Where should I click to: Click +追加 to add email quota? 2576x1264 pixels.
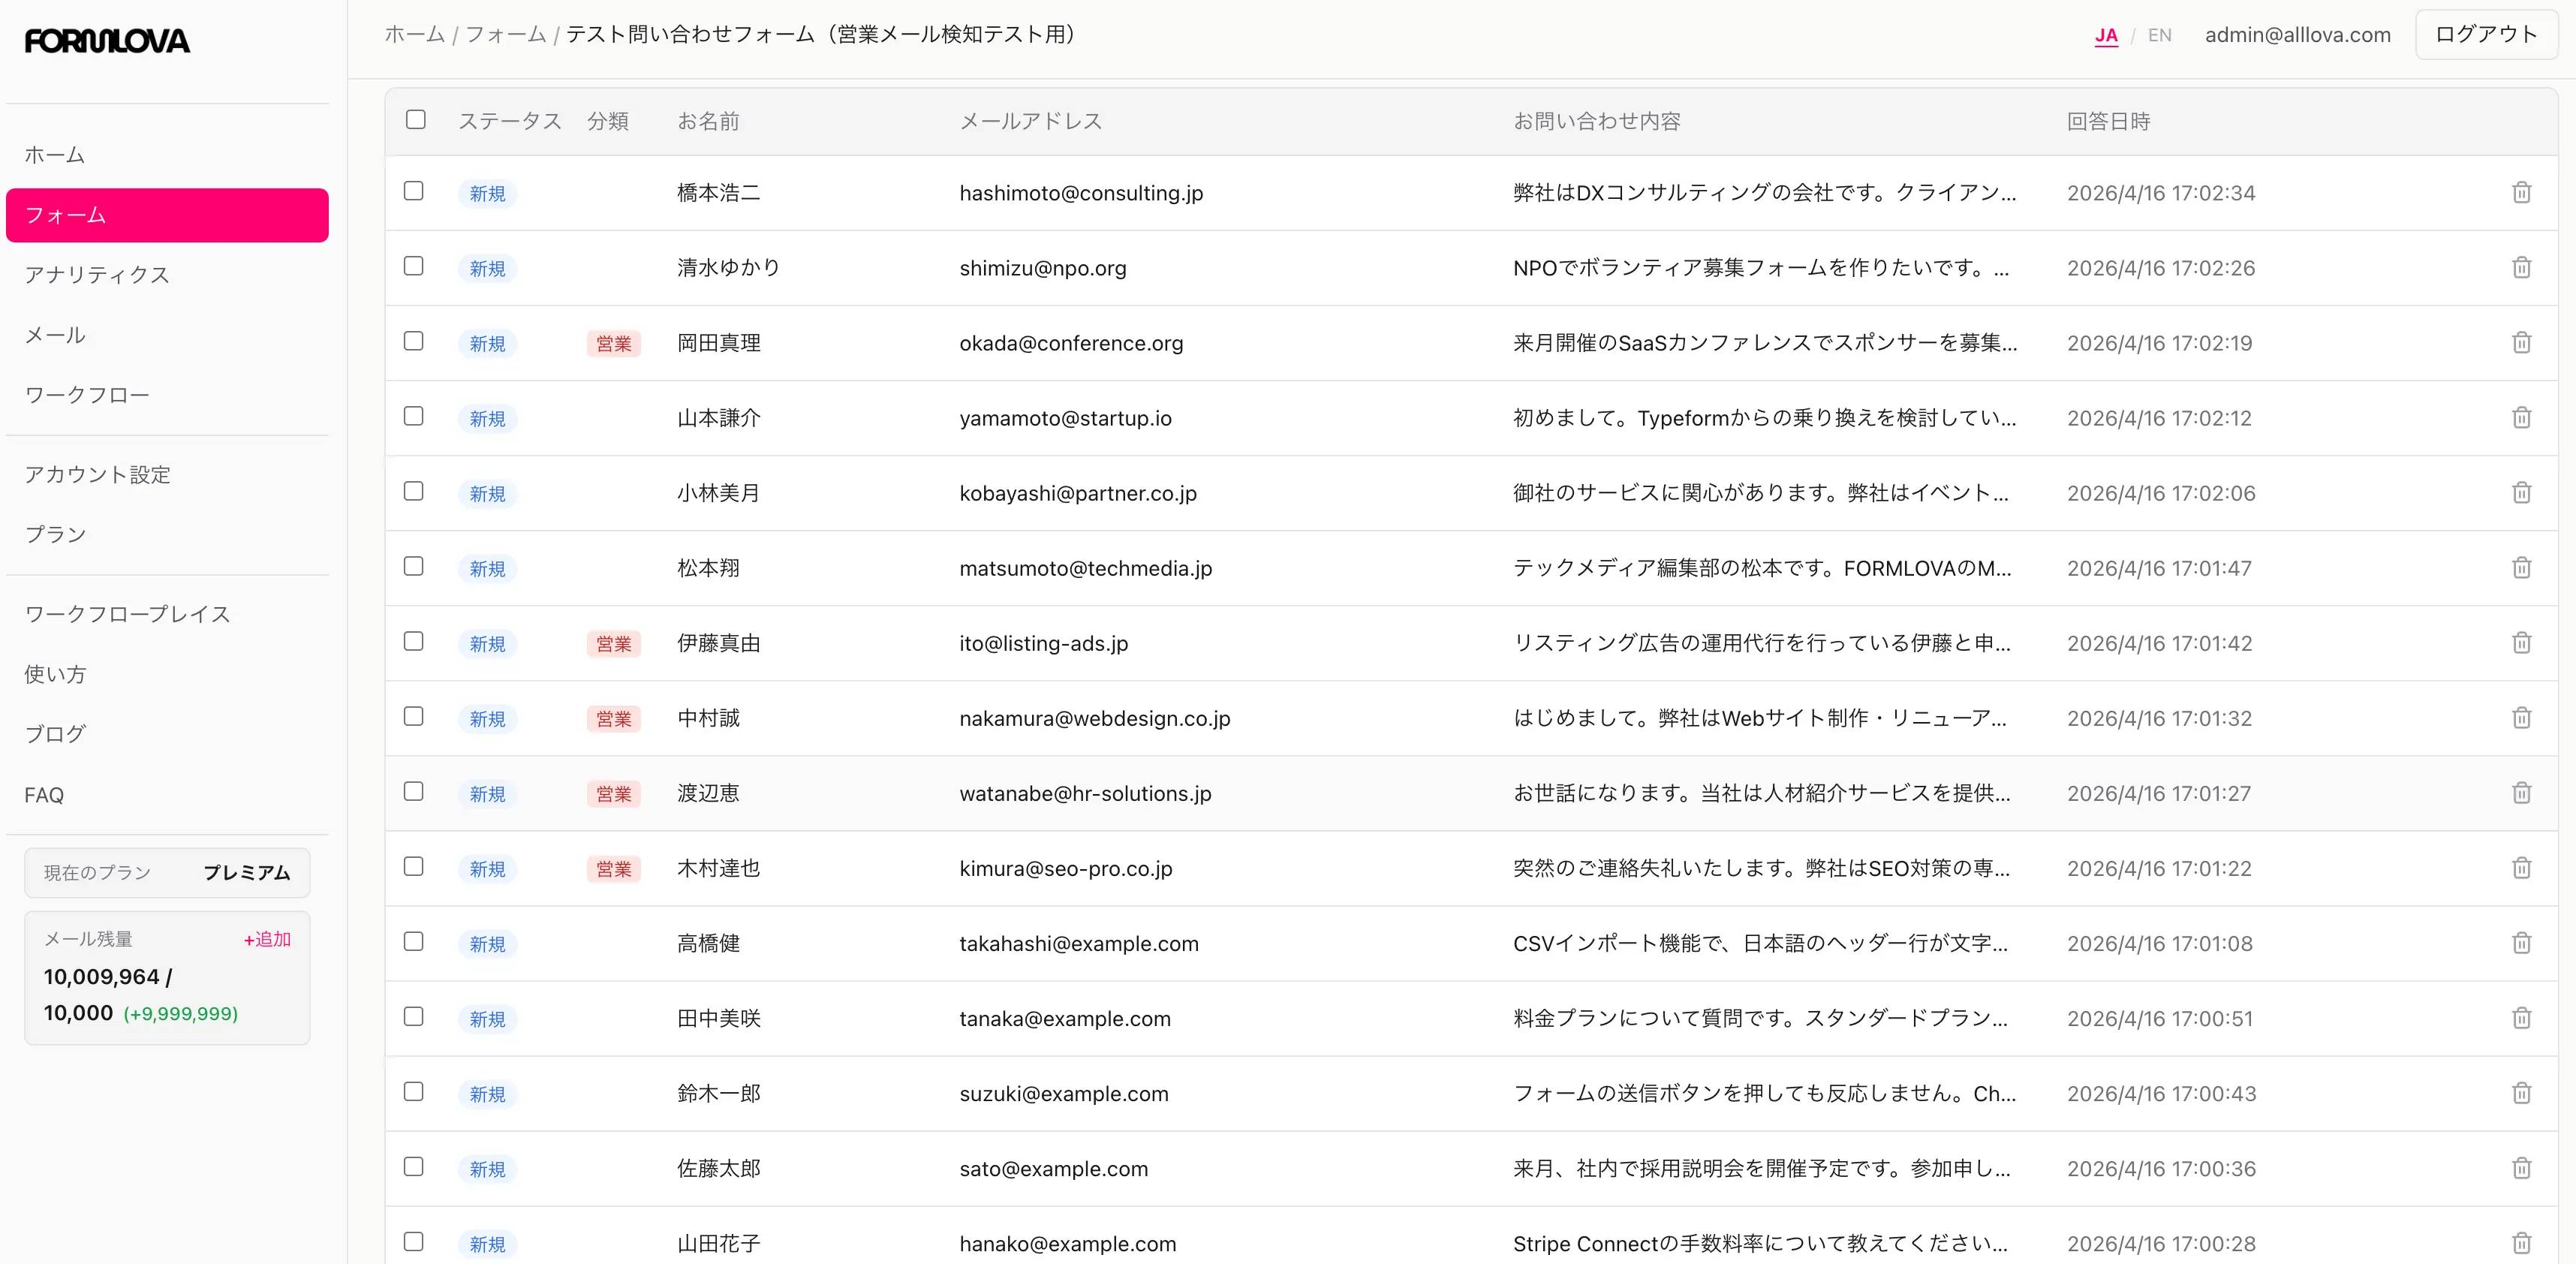(265, 940)
